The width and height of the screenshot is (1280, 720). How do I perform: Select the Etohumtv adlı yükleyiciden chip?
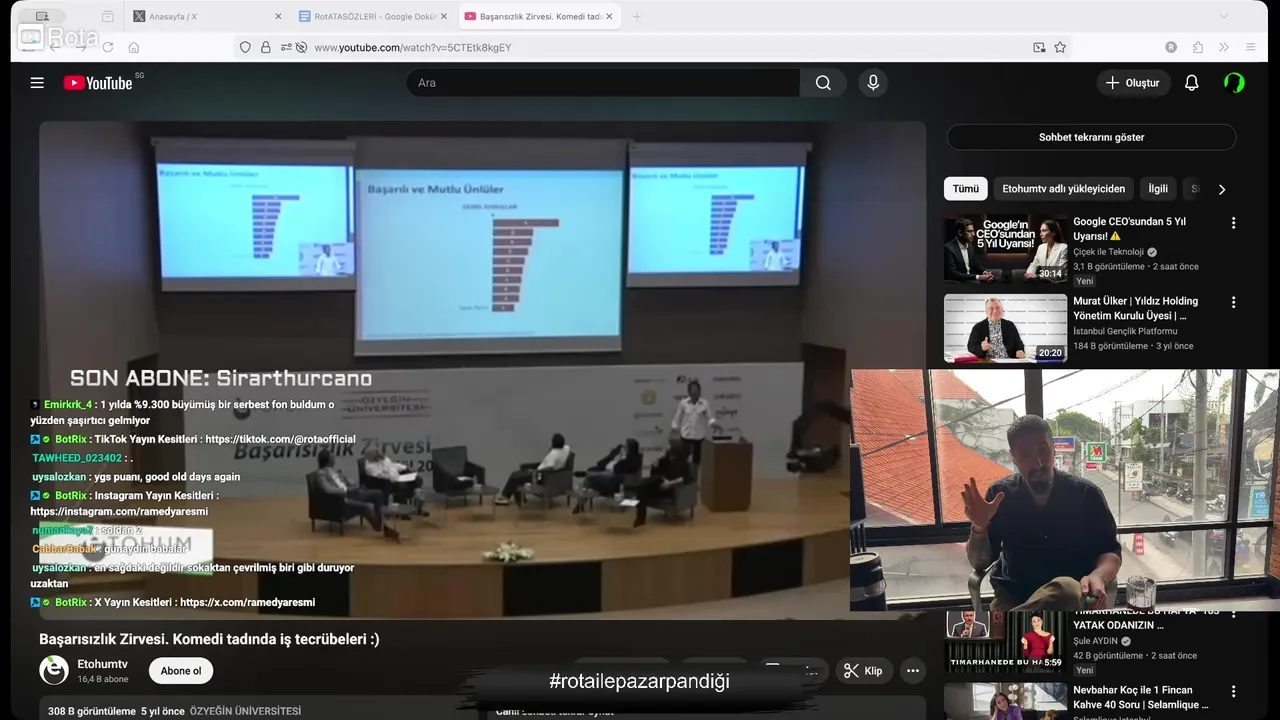[1063, 189]
